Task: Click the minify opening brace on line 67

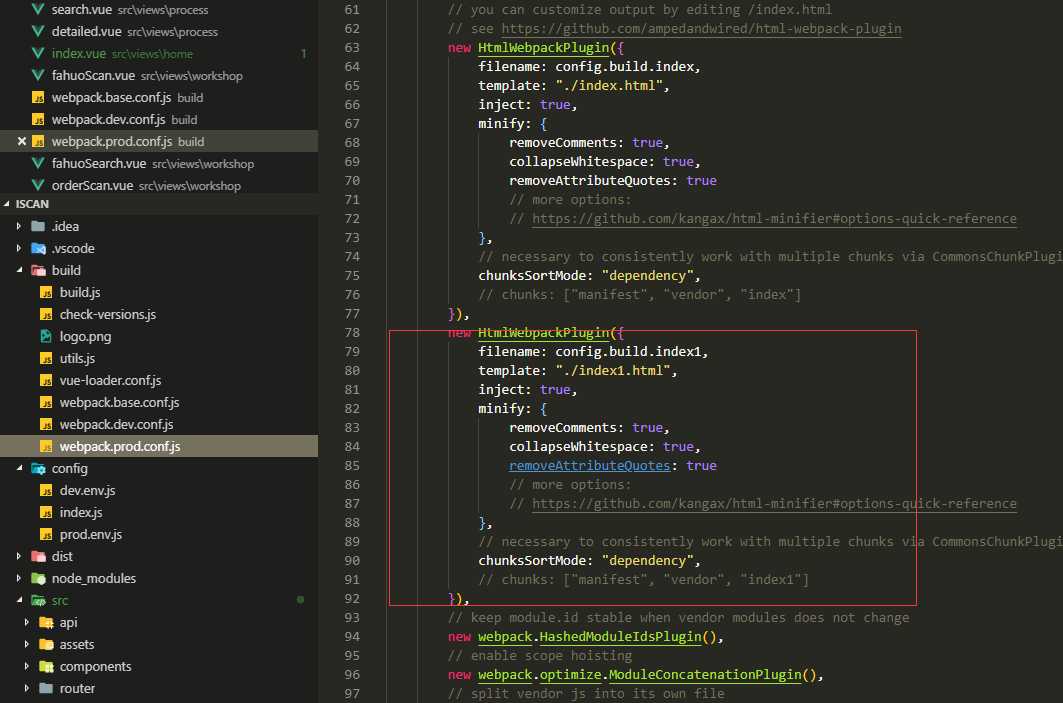Action: coord(544,123)
